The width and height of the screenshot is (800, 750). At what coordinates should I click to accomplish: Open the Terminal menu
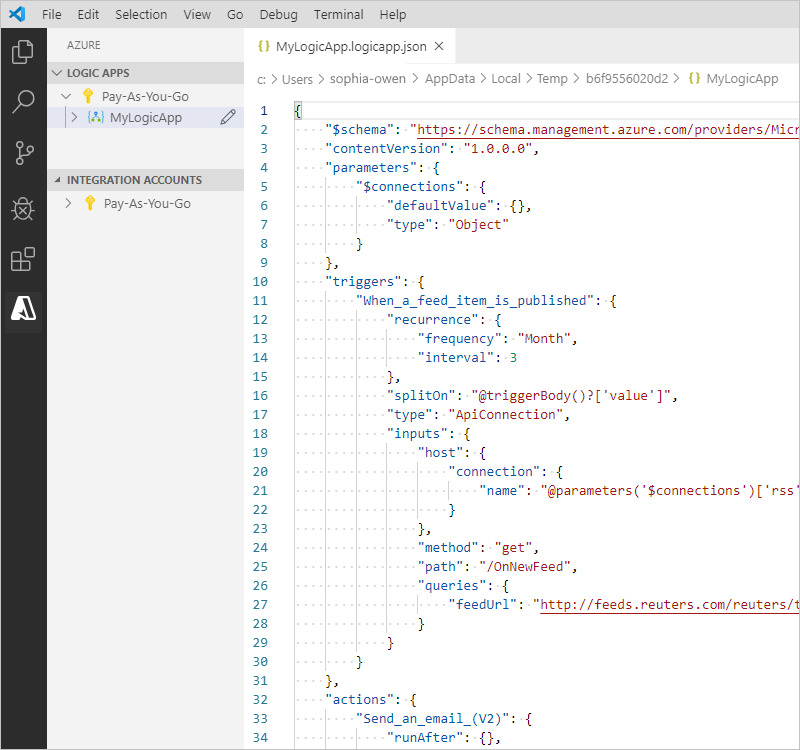click(338, 14)
